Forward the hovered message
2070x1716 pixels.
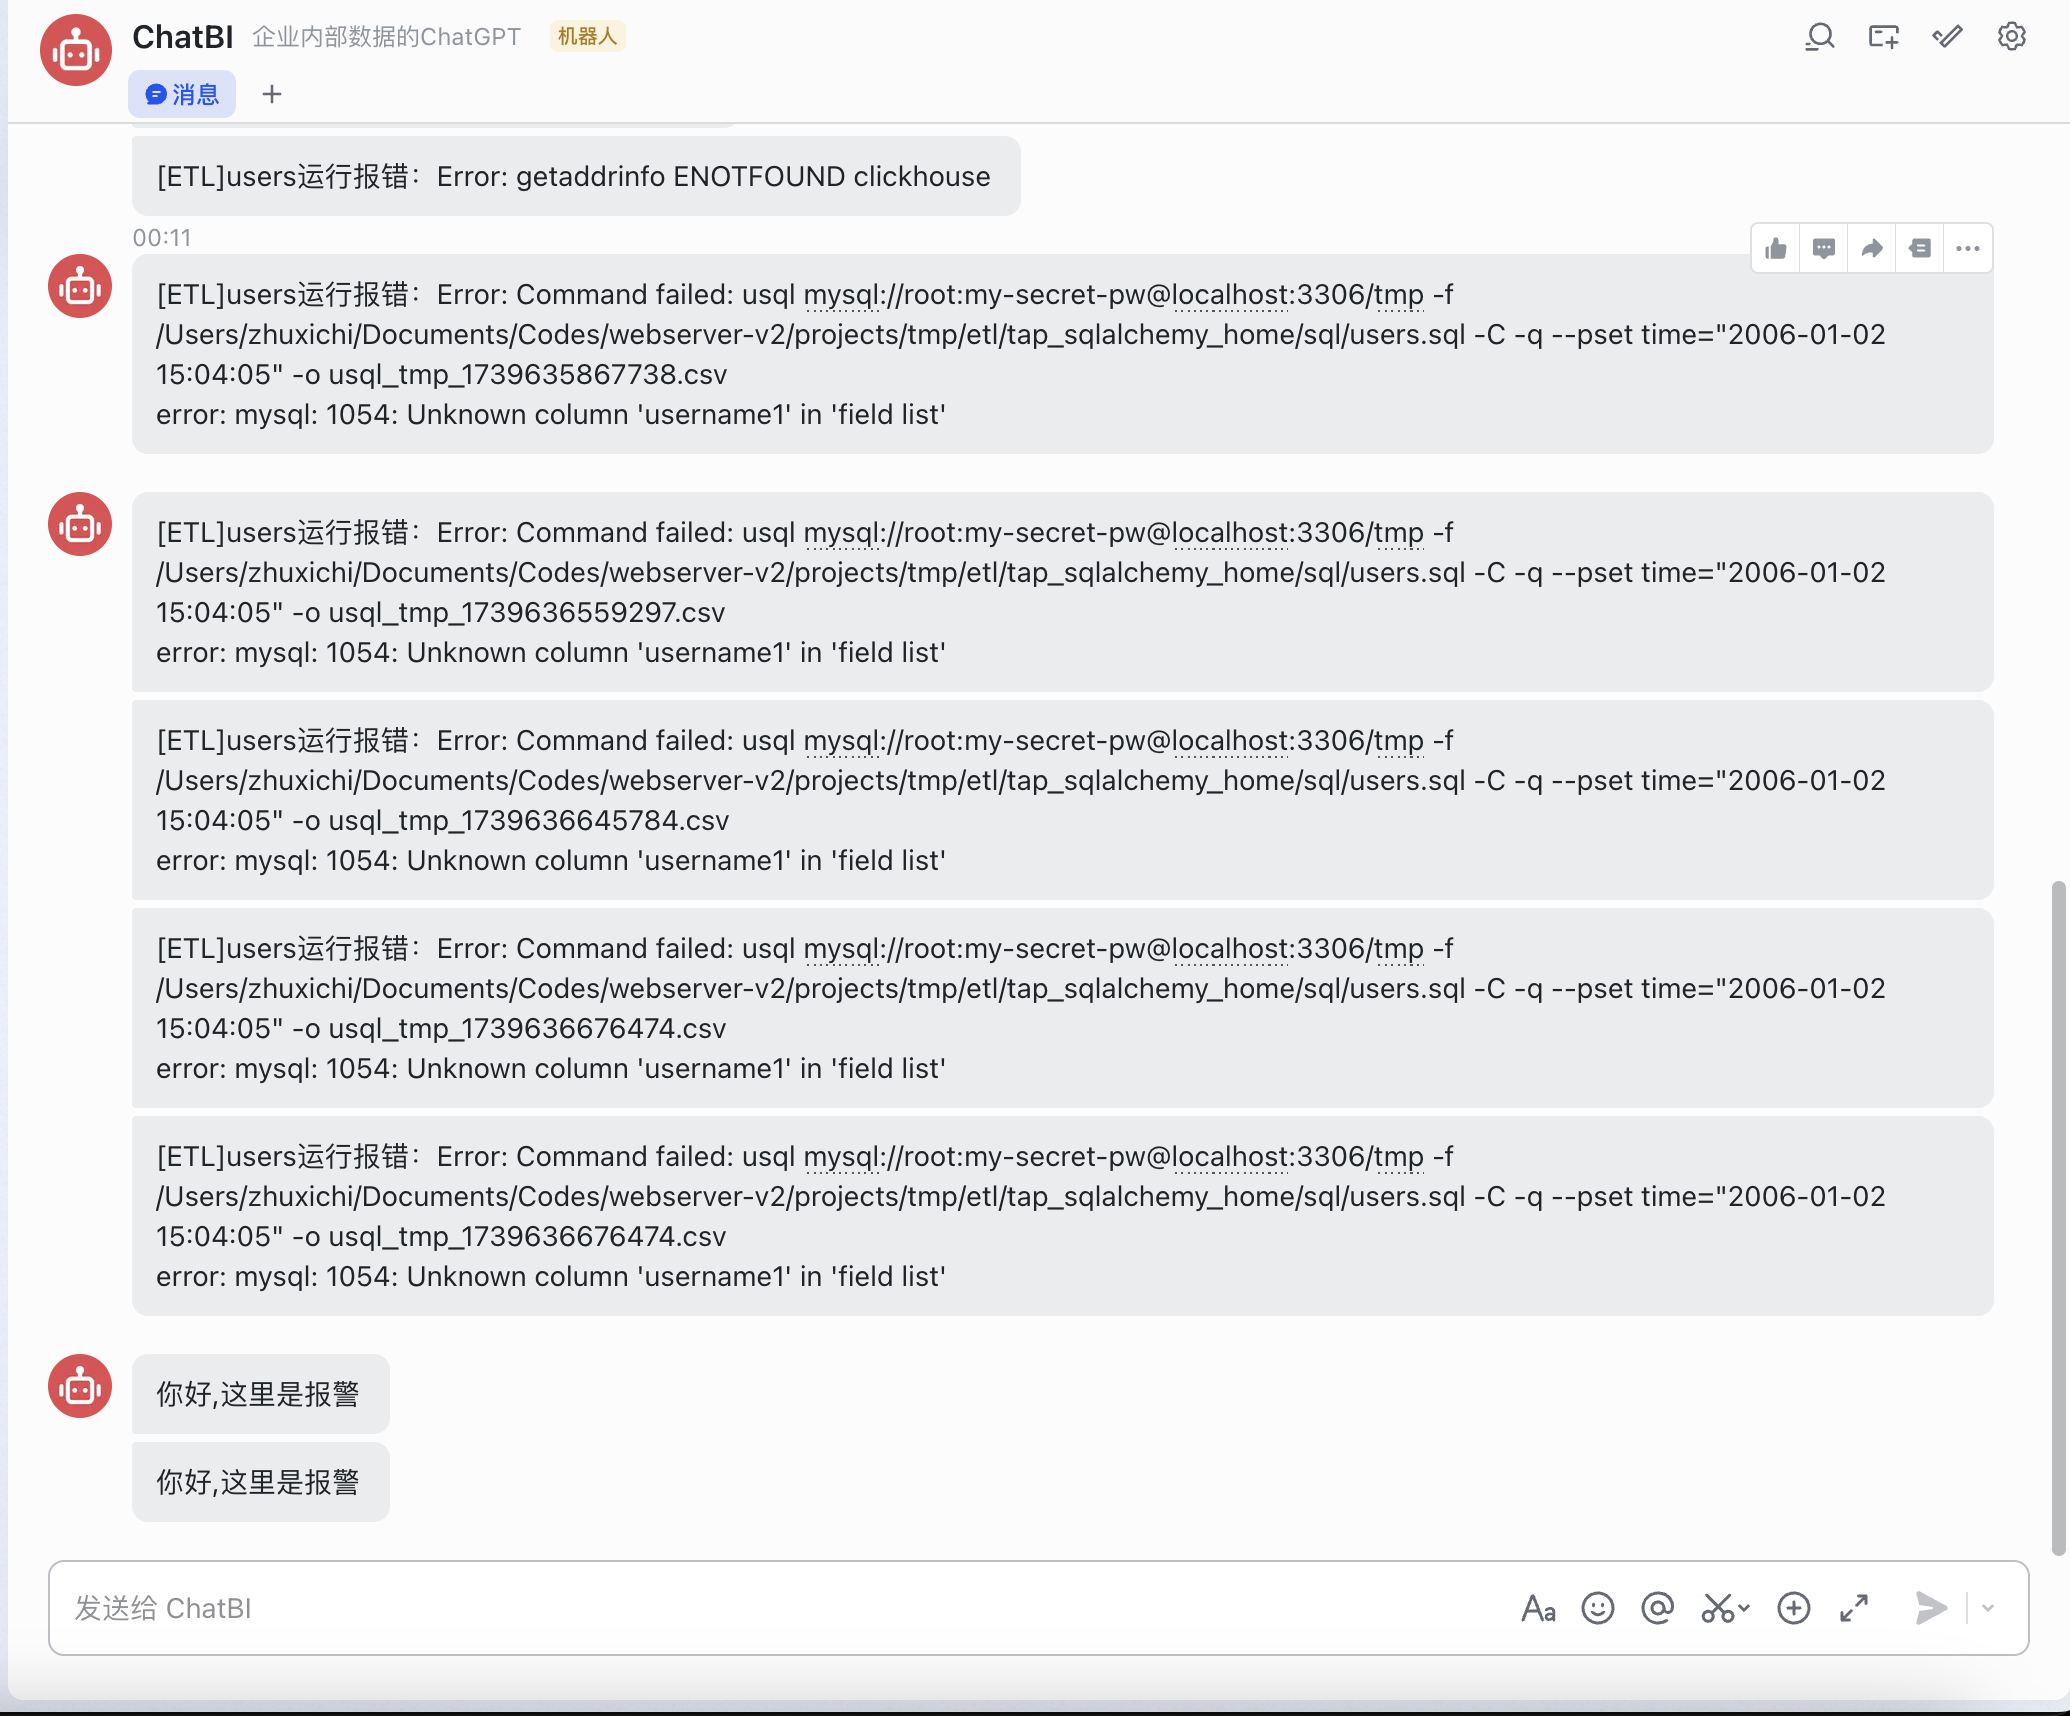(1872, 249)
